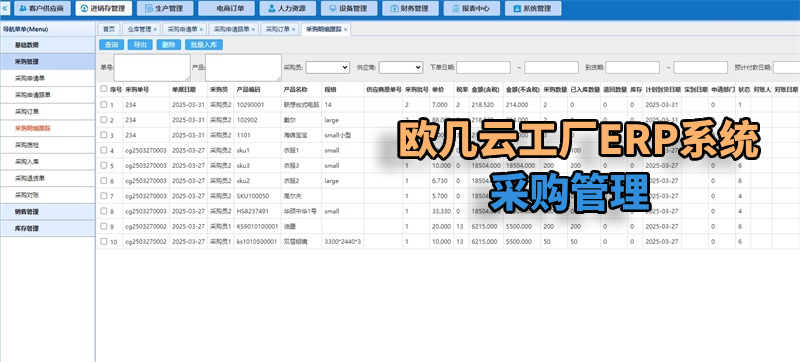Open the 设备管理 module with monitor icon
The height and width of the screenshot is (362, 800).
coord(349,9)
